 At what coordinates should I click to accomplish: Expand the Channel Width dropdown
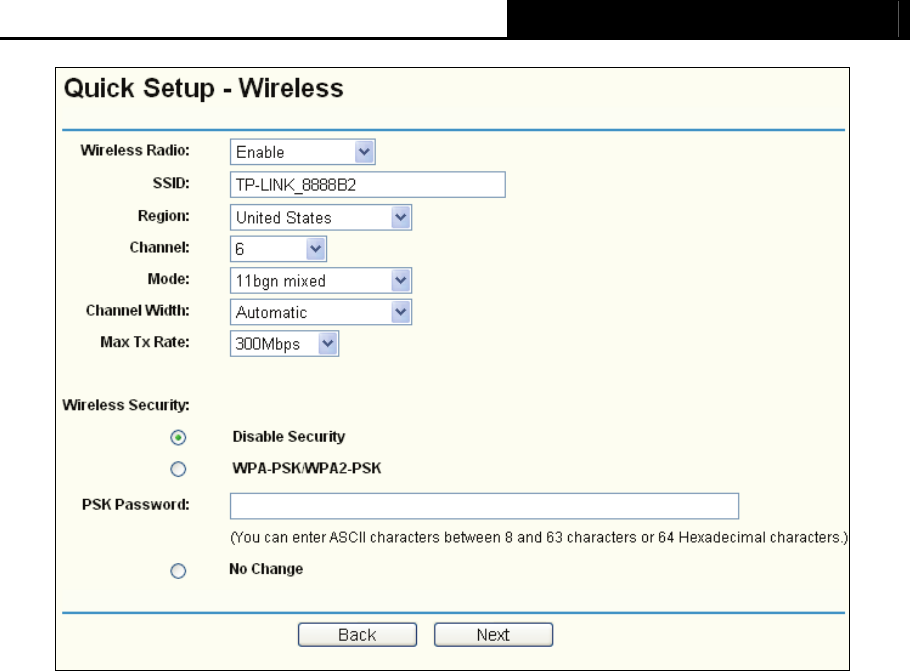(321, 312)
